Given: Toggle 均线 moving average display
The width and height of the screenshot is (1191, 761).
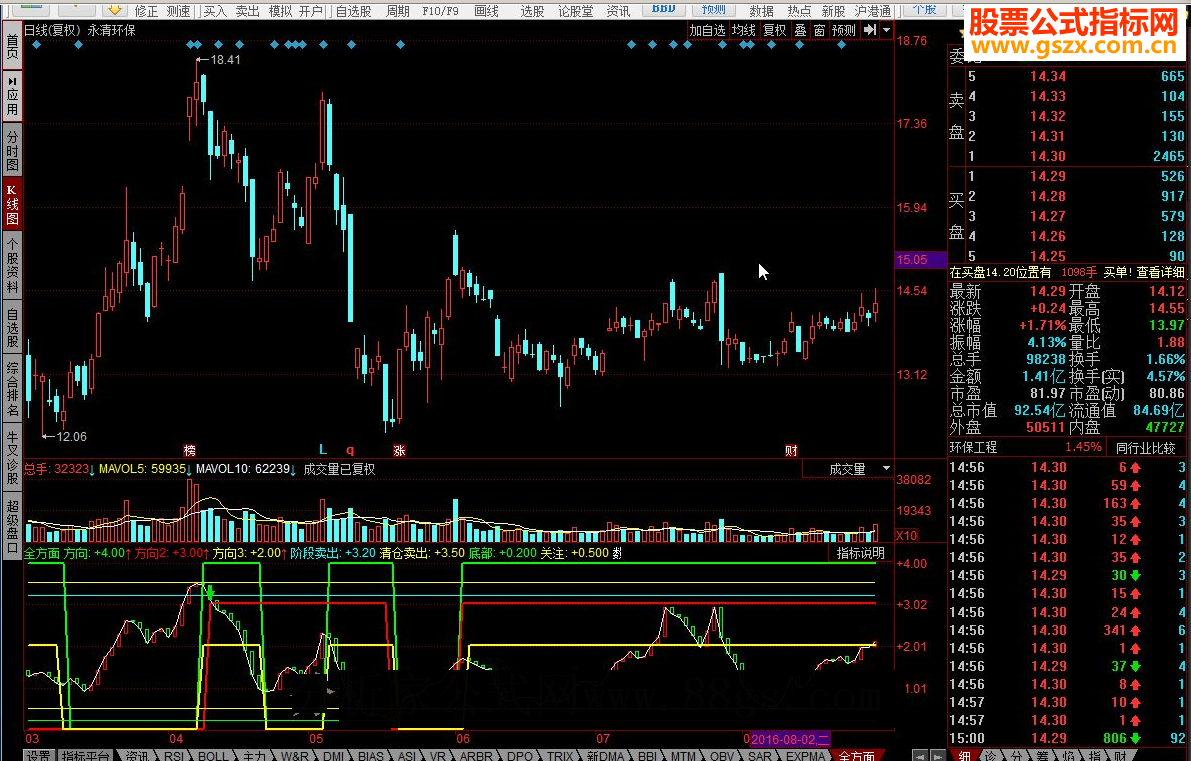Looking at the screenshot, I should pyautogui.click(x=744, y=30).
